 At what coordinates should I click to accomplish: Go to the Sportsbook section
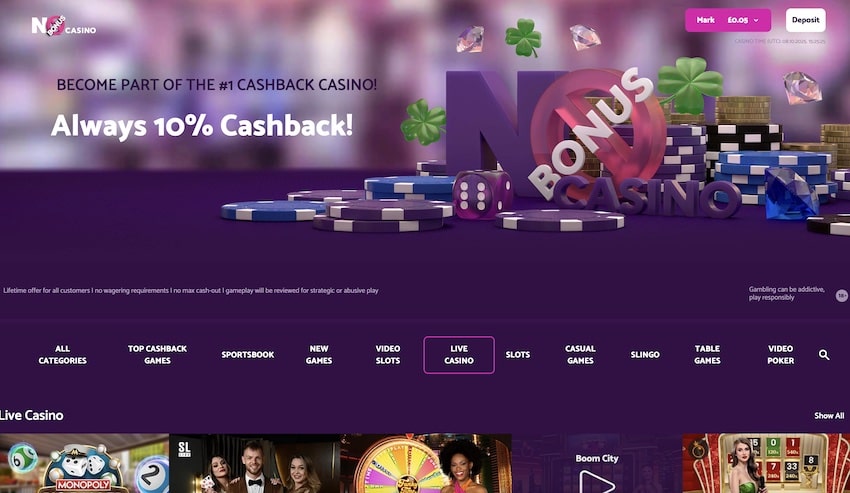(x=247, y=355)
